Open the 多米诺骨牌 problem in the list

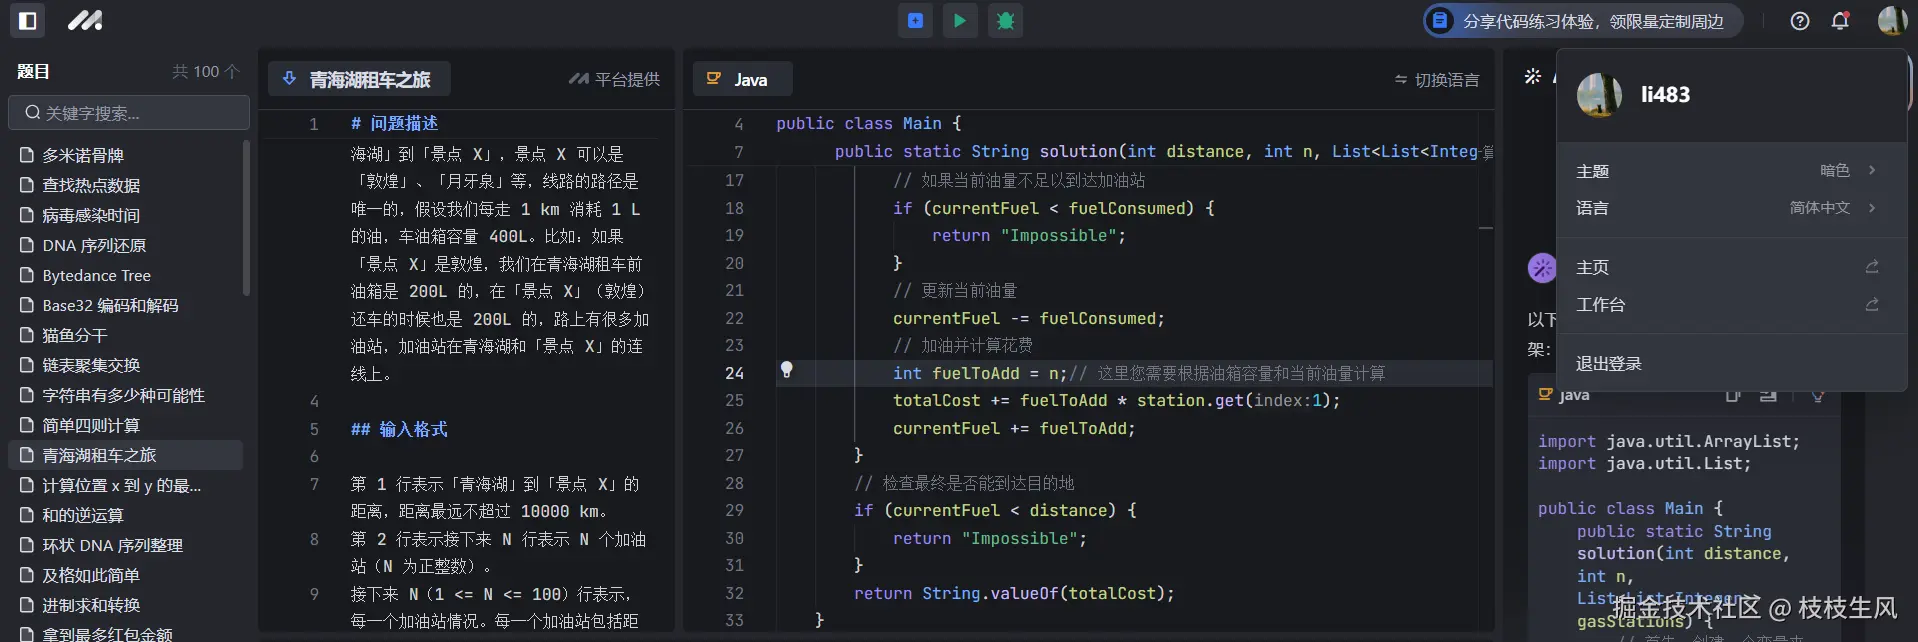coord(83,155)
